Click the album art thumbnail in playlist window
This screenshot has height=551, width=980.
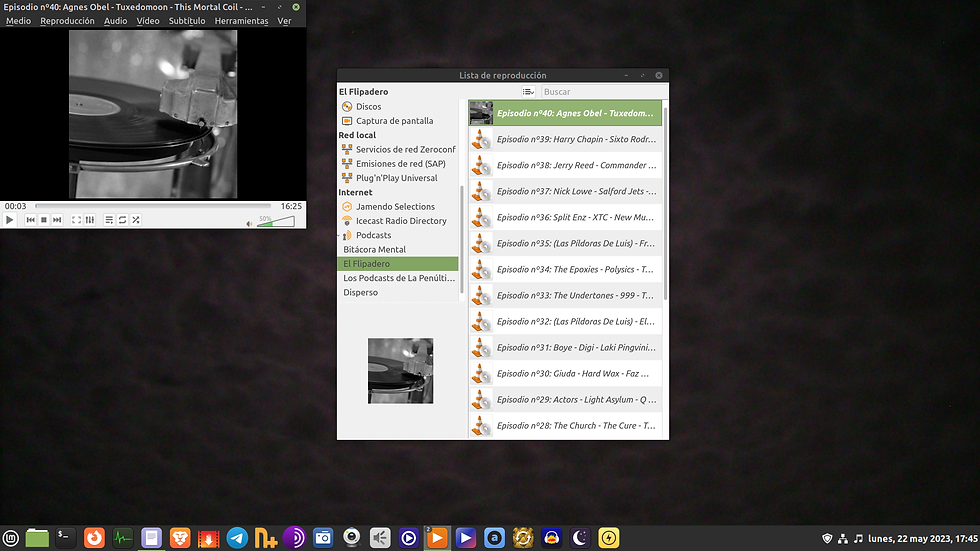[x=401, y=371]
